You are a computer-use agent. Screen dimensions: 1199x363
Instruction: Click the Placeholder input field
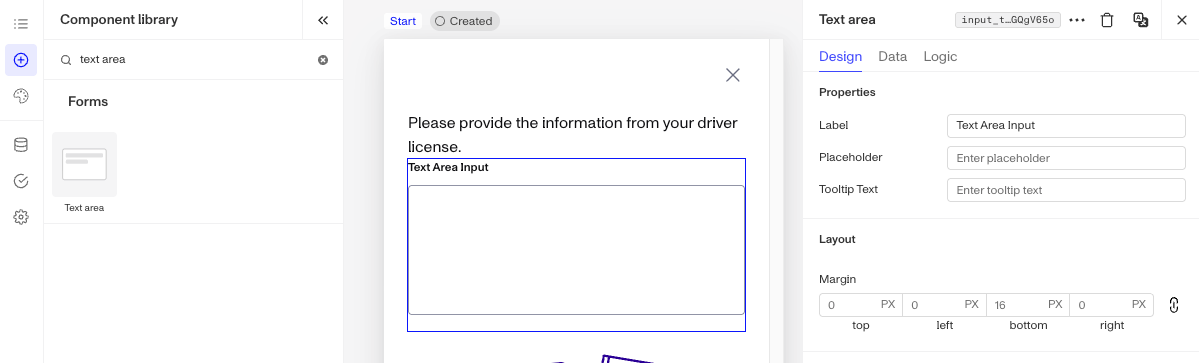(1066, 158)
